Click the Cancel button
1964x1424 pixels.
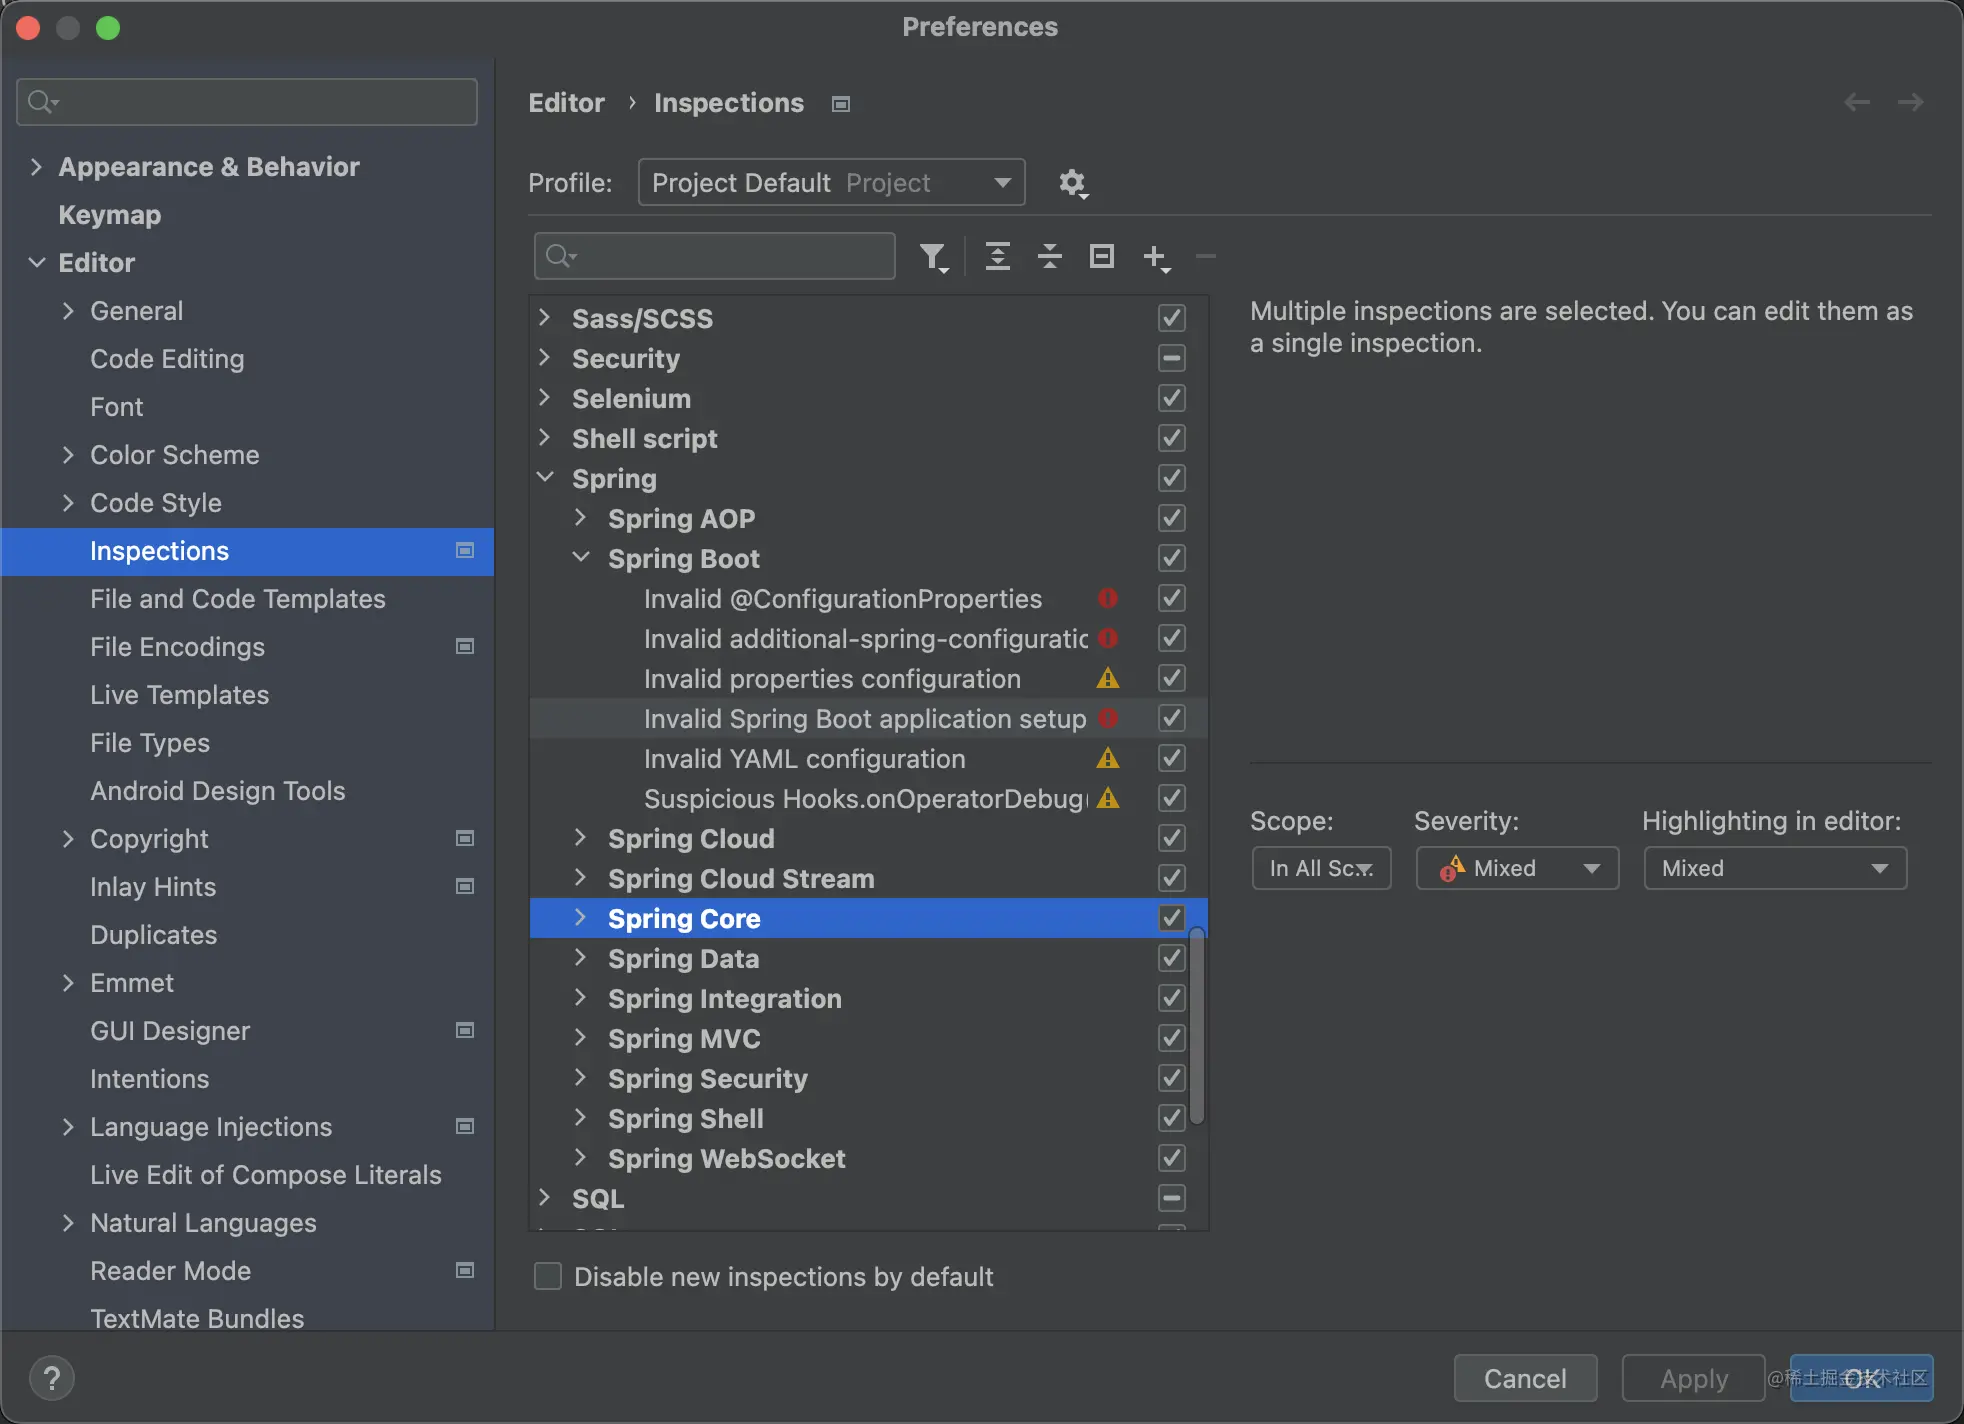(x=1524, y=1378)
